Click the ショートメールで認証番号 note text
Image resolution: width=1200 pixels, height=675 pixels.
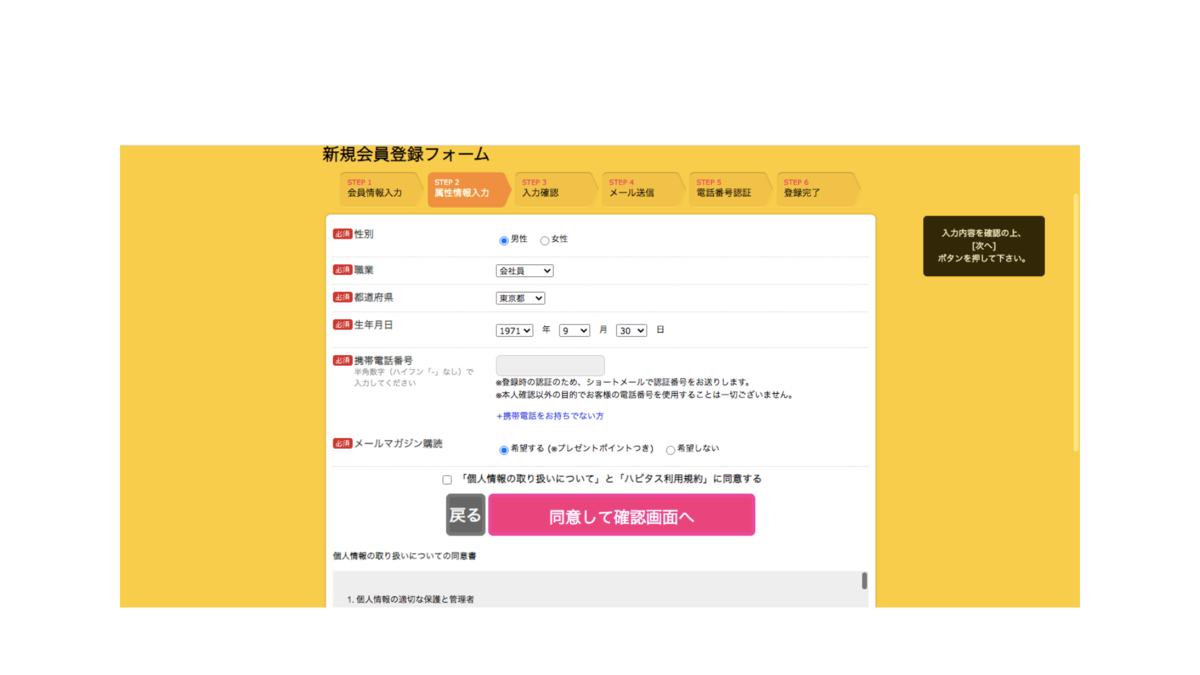click(623, 382)
